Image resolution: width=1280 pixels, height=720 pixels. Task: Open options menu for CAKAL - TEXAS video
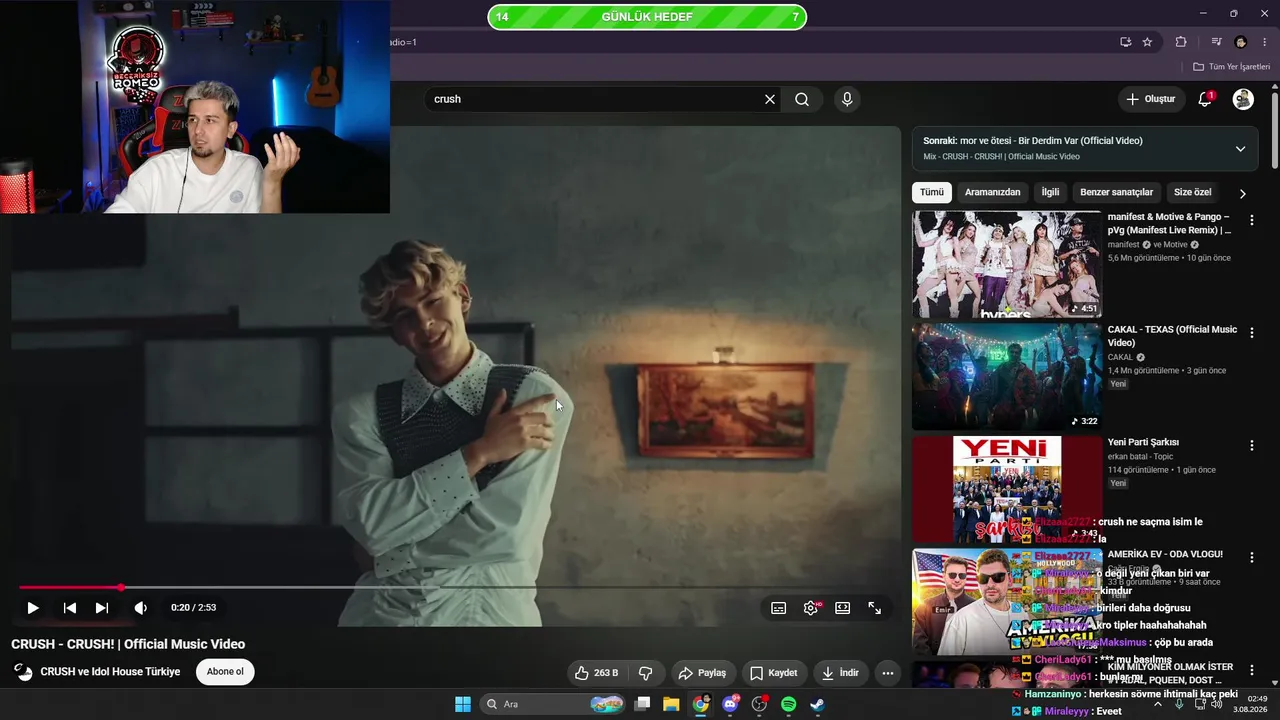(1252, 333)
